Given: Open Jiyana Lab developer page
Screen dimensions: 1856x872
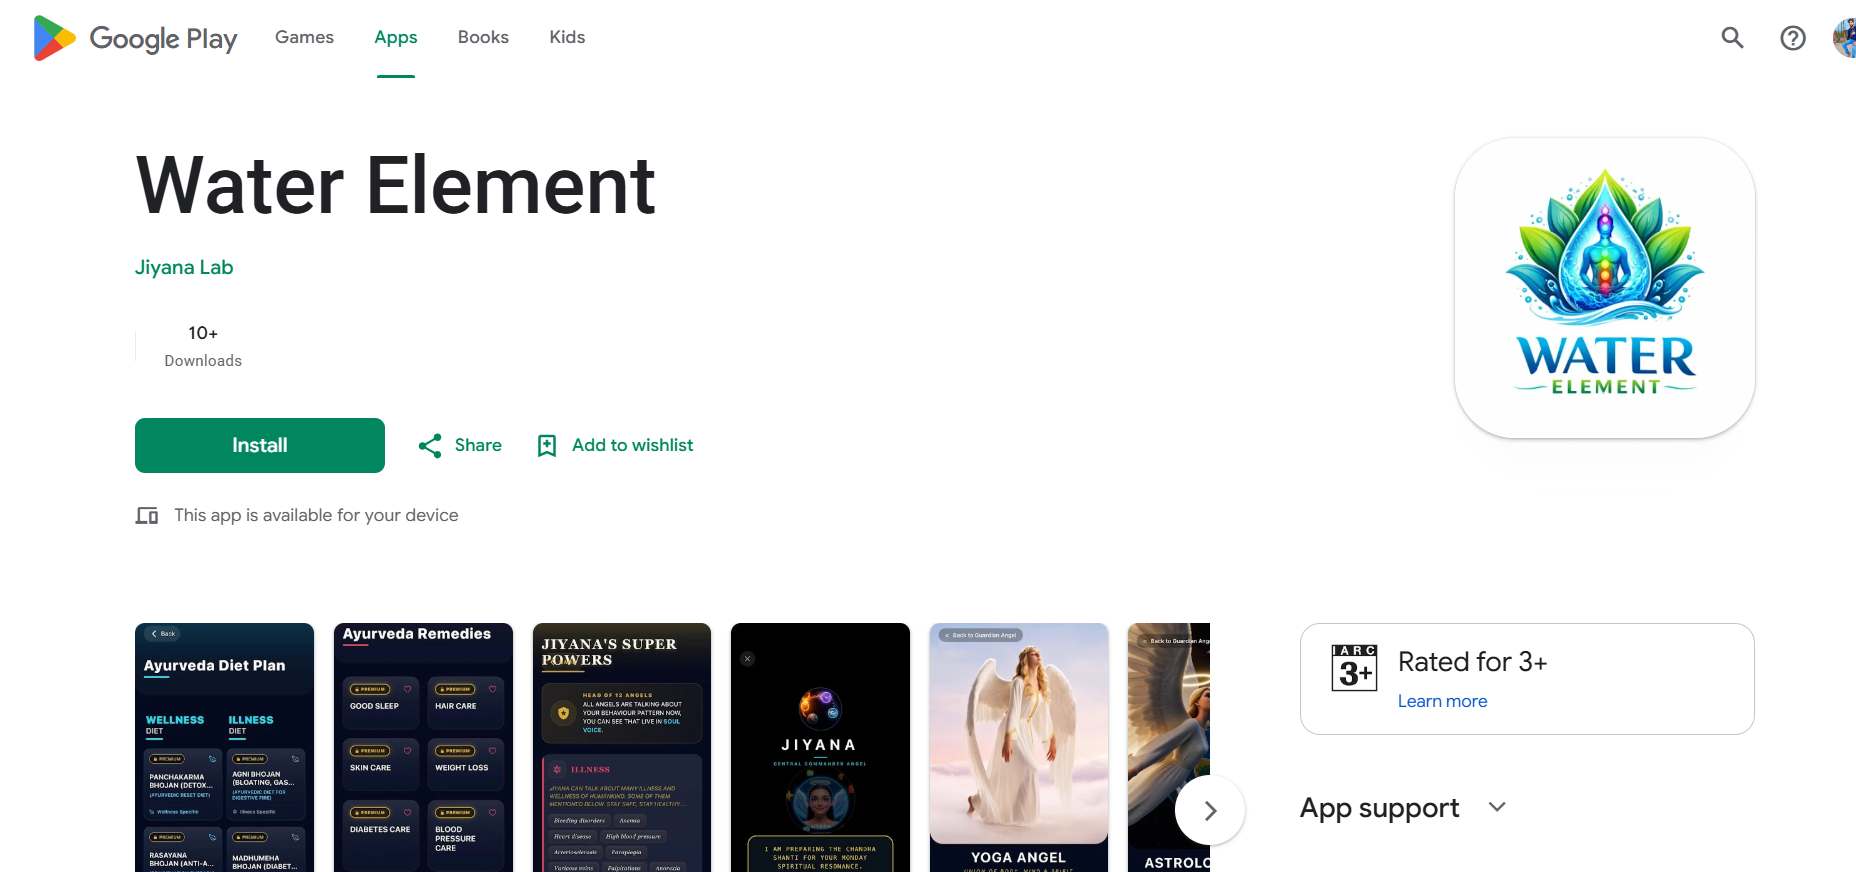Looking at the screenshot, I should click(184, 267).
